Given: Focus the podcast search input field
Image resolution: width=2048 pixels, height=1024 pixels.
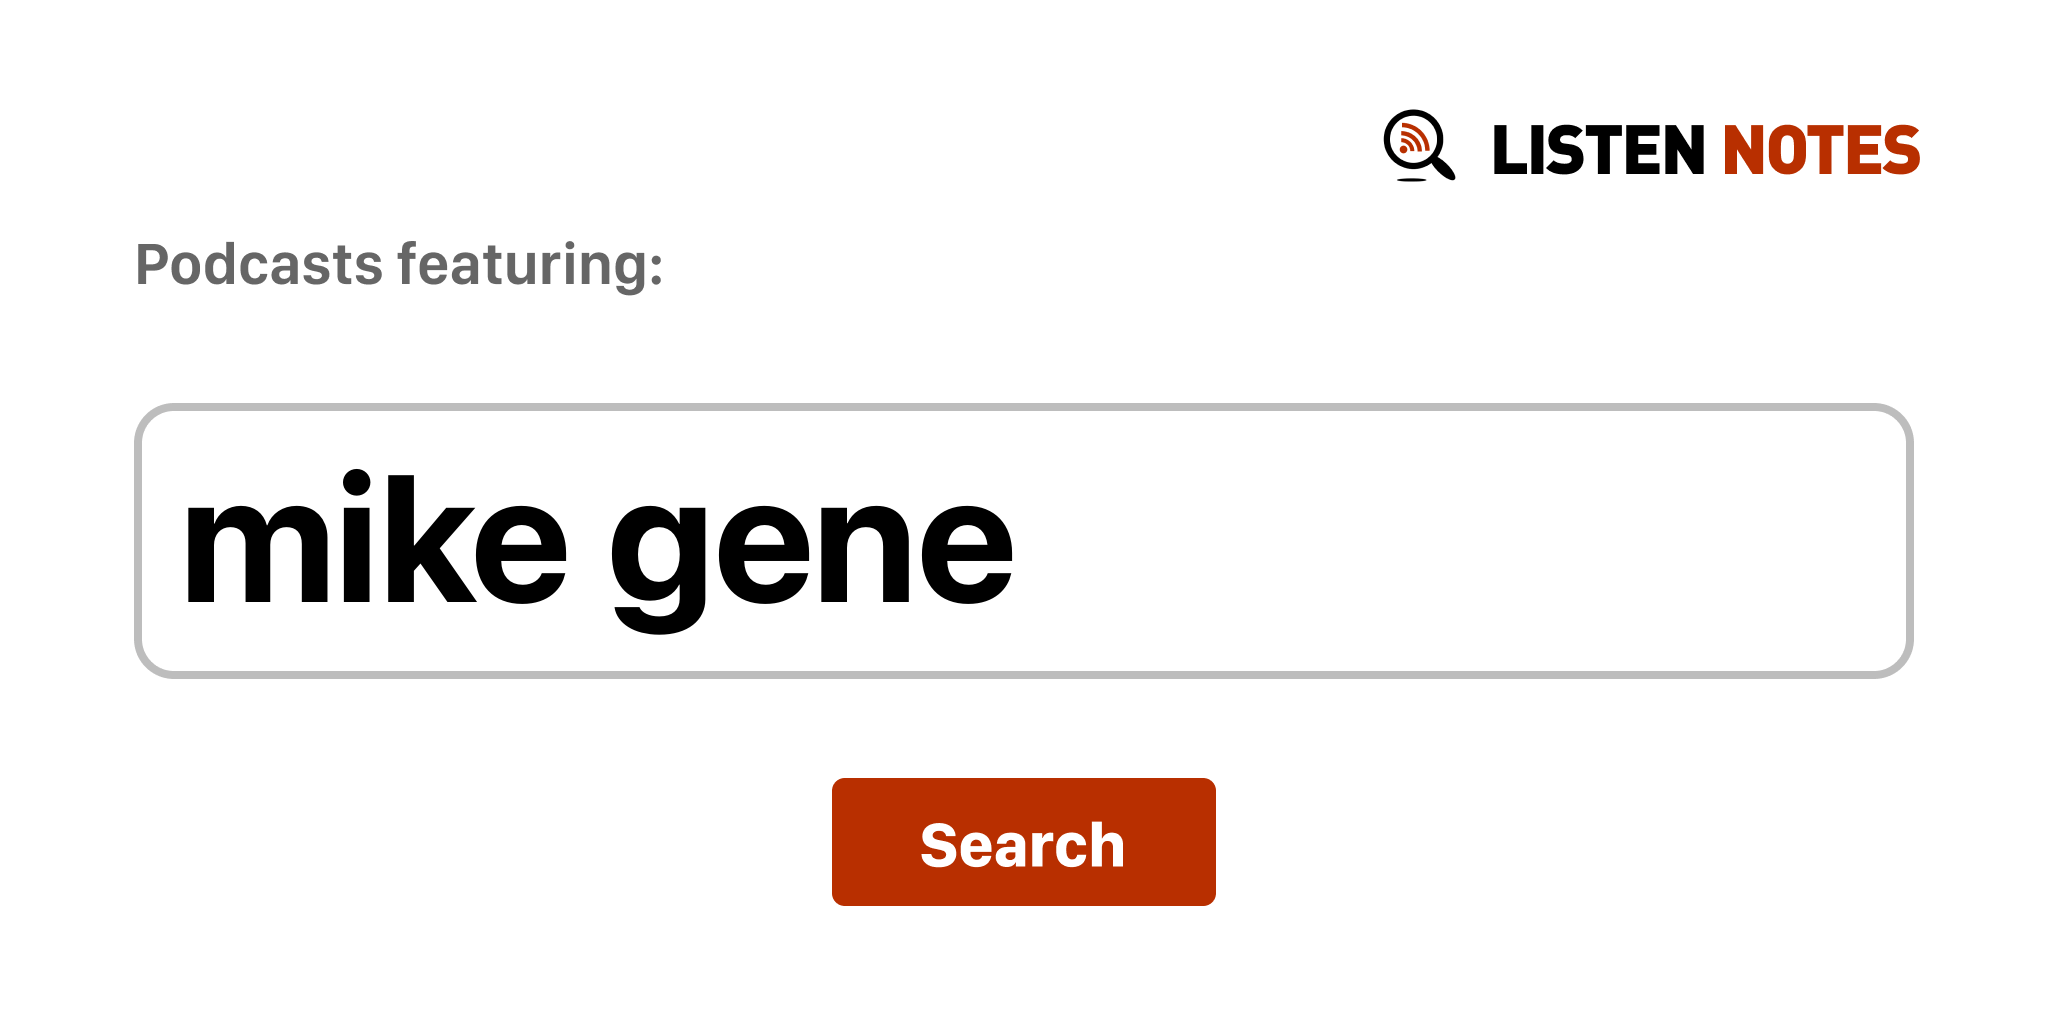Looking at the screenshot, I should [x=1022, y=541].
